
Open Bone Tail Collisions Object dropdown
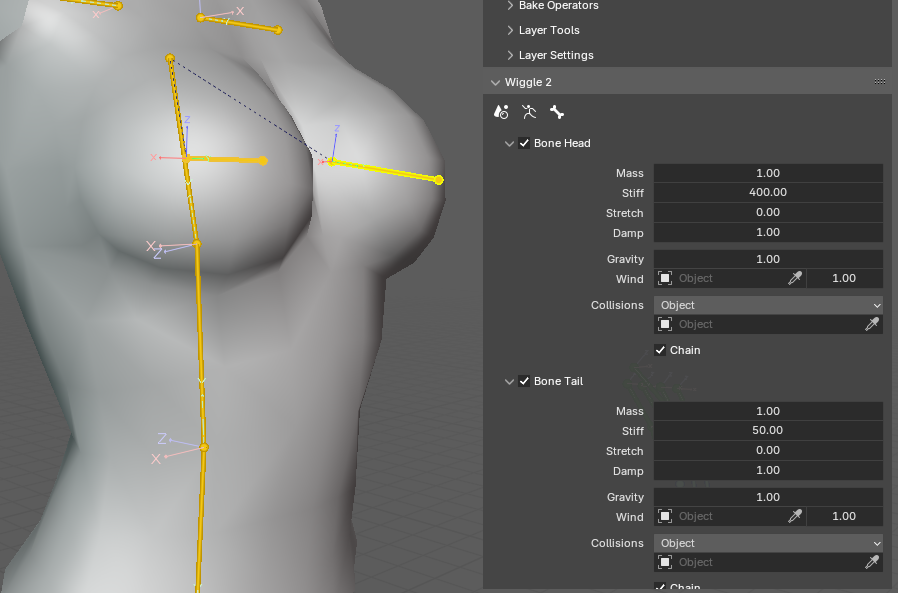[768, 543]
